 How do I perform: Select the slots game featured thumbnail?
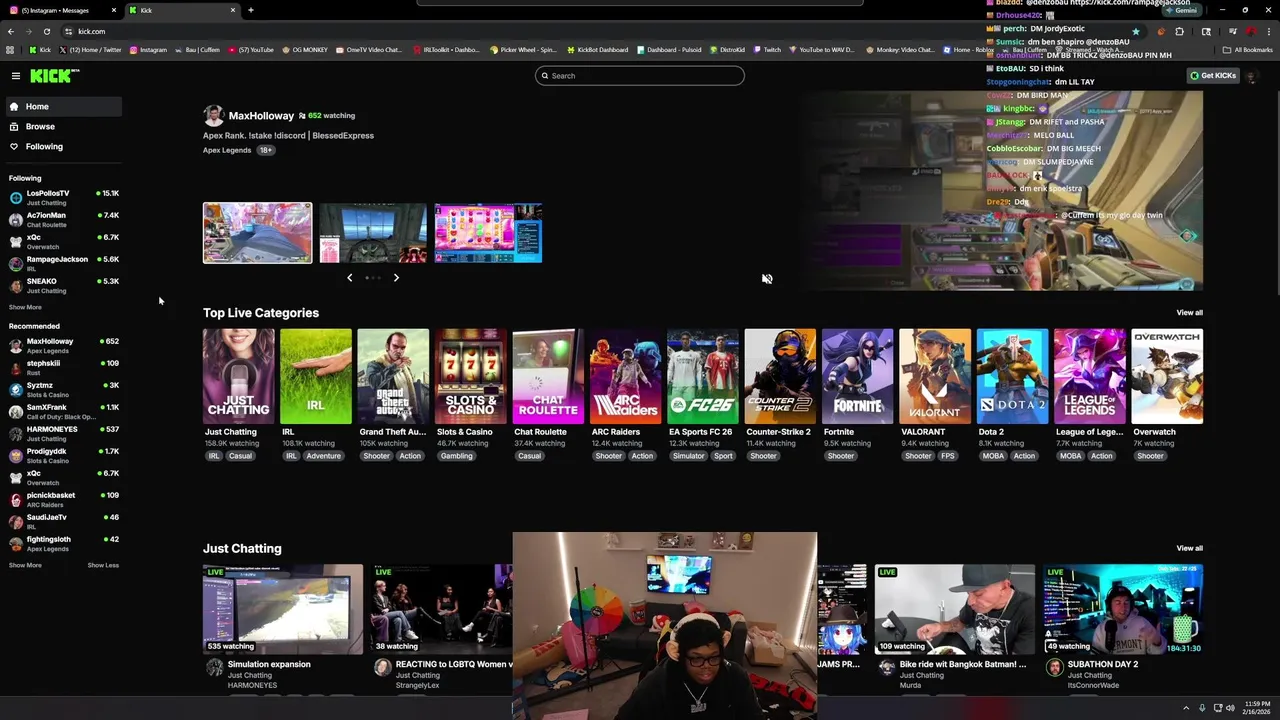pyautogui.click(x=488, y=233)
